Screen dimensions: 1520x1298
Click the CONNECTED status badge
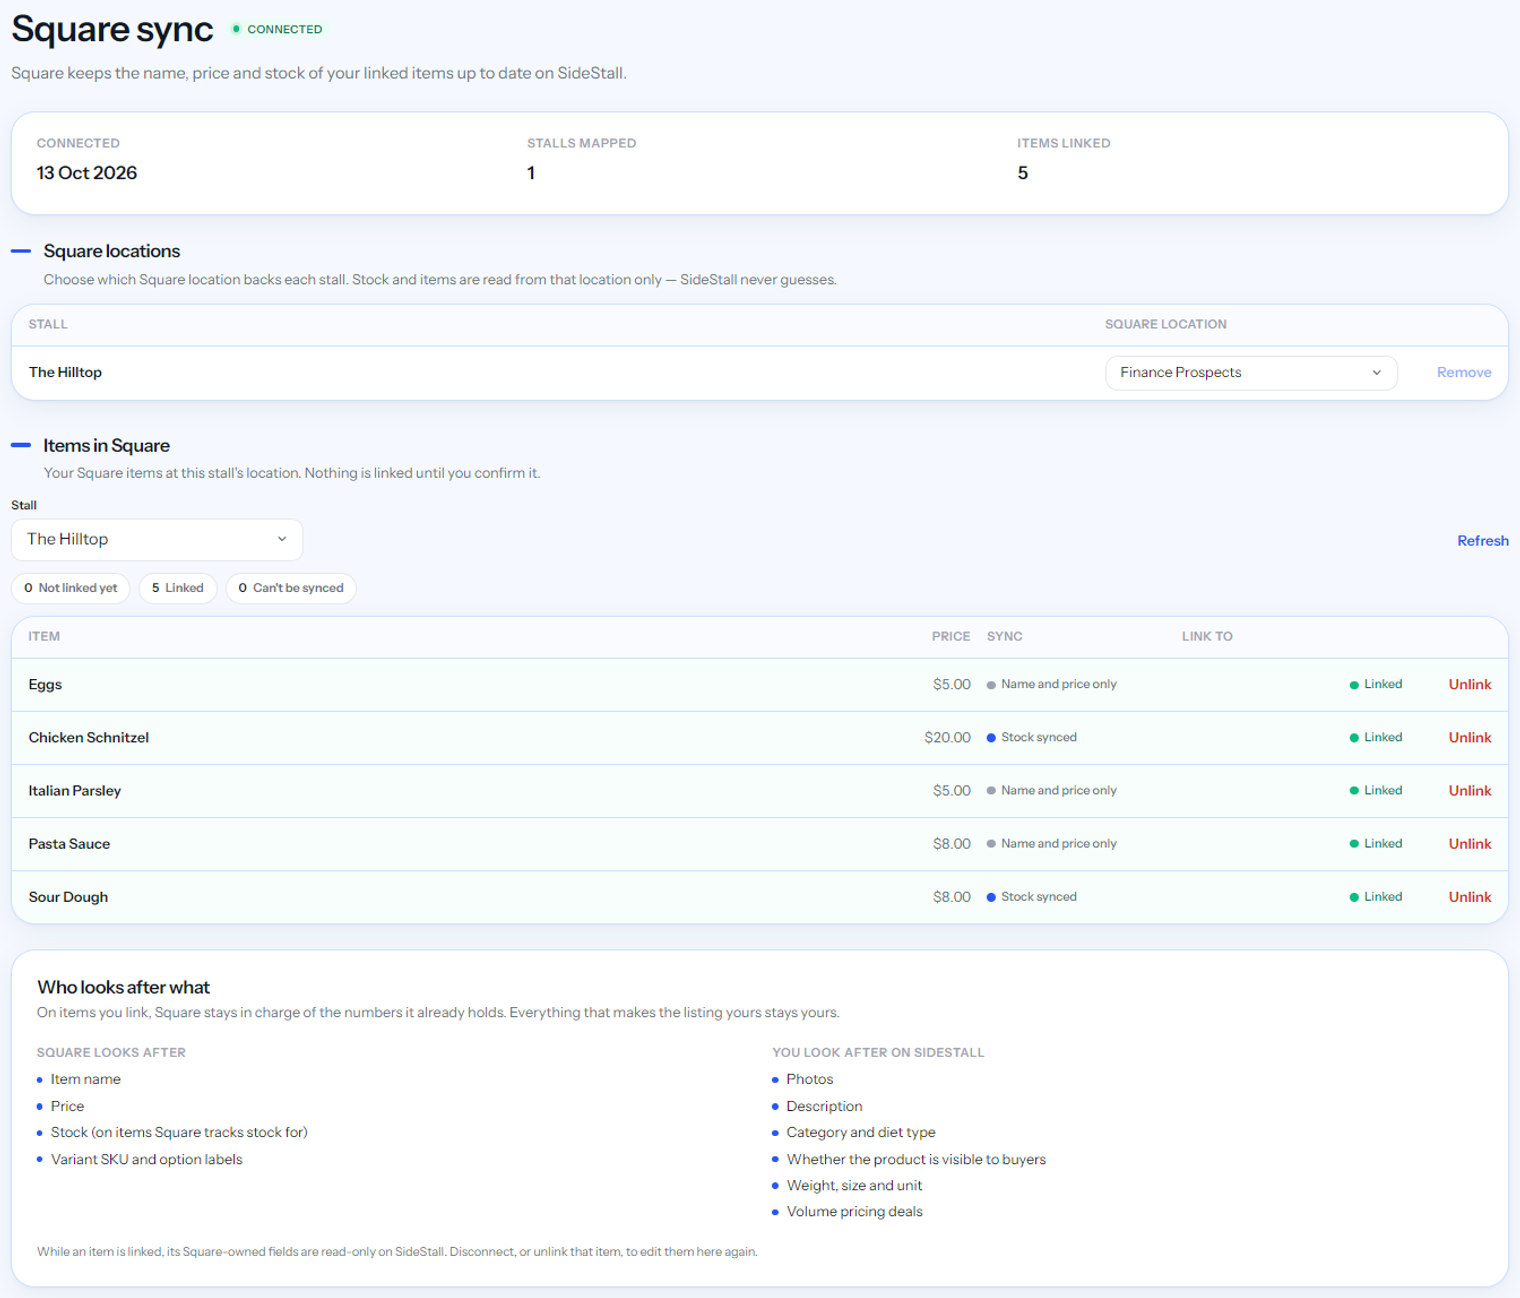tap(277, 29)
